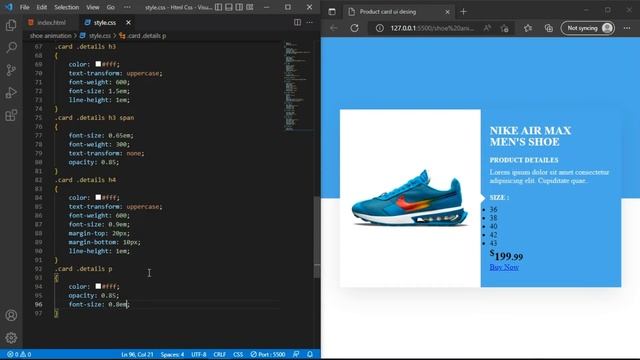Open the Run and Debug view
Image resolution: width=640 pixels, height=360 pixels.
(x=11, y=93)
